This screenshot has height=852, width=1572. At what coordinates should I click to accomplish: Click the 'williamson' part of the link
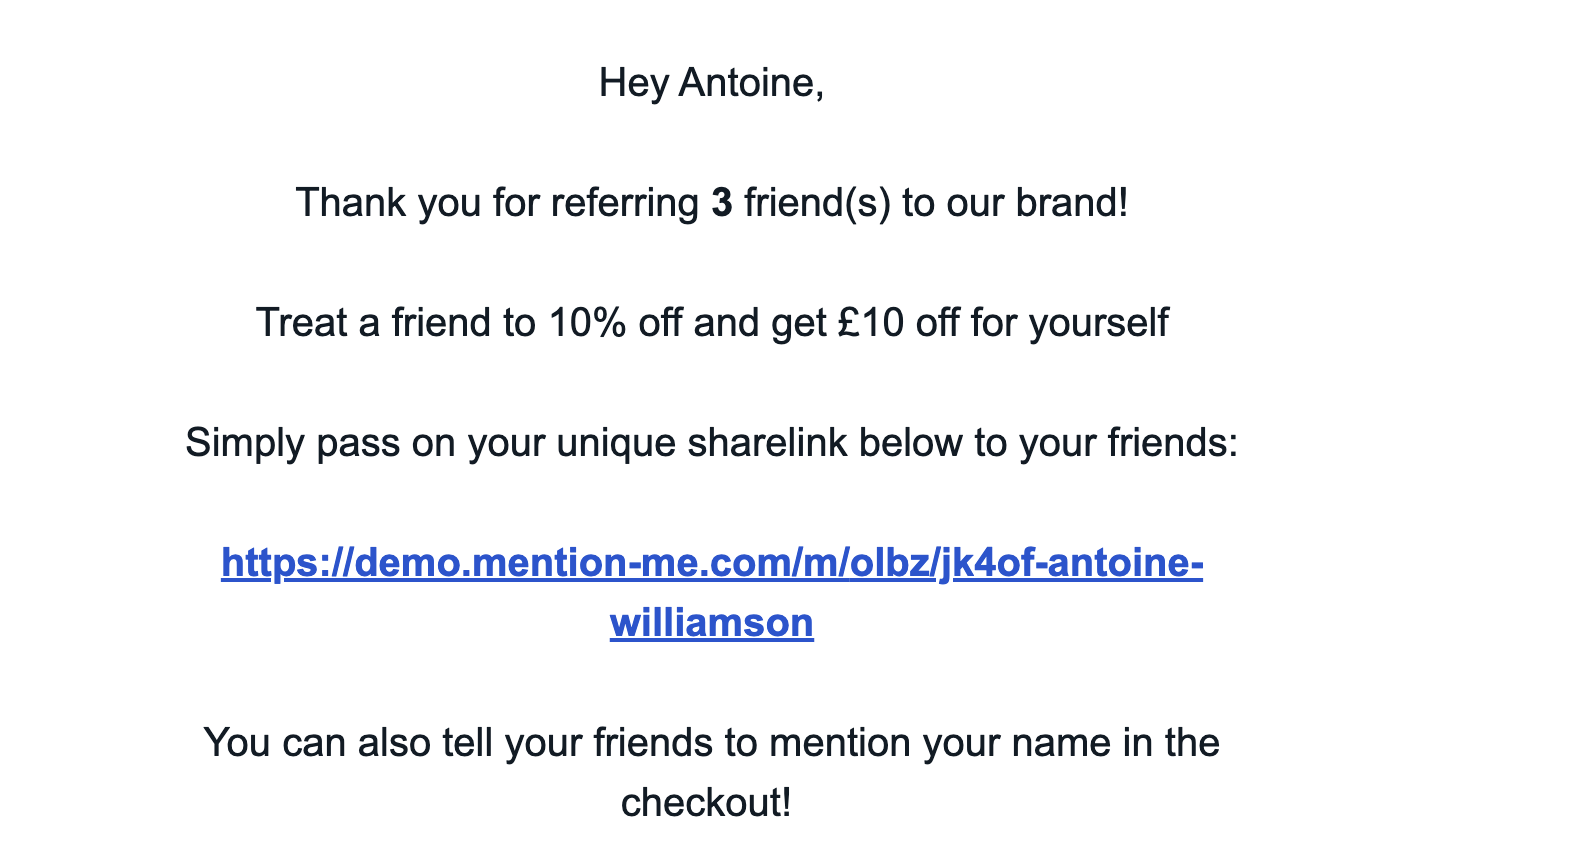[x=712, y=623]
